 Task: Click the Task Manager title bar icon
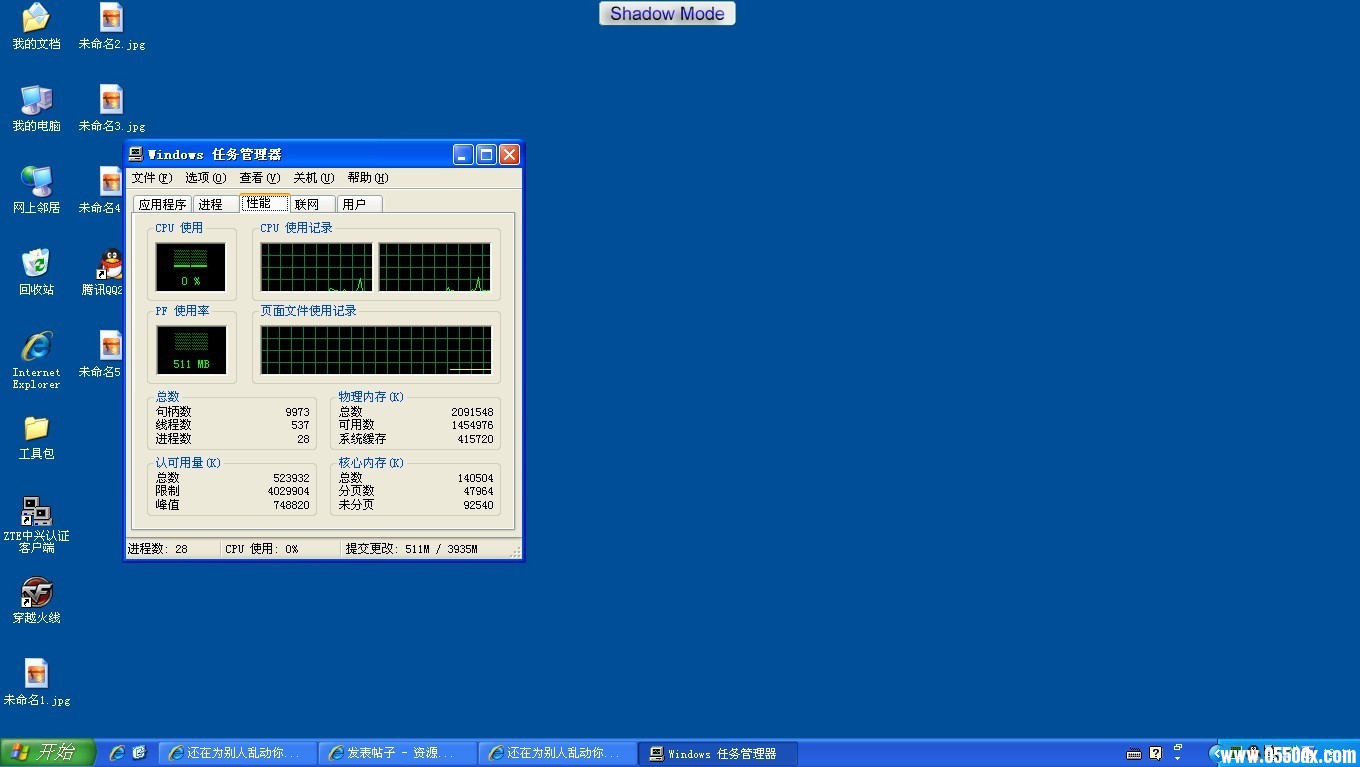tap(136, 154)
